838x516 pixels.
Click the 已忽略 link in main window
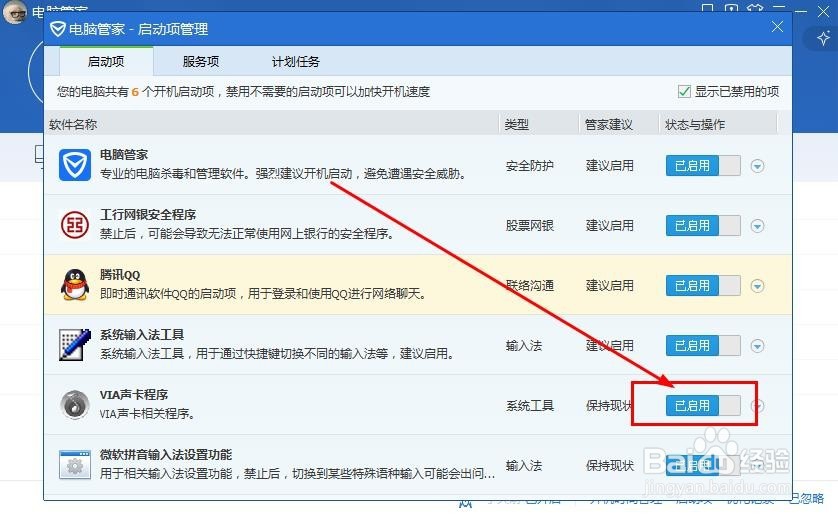pos(806,498)
